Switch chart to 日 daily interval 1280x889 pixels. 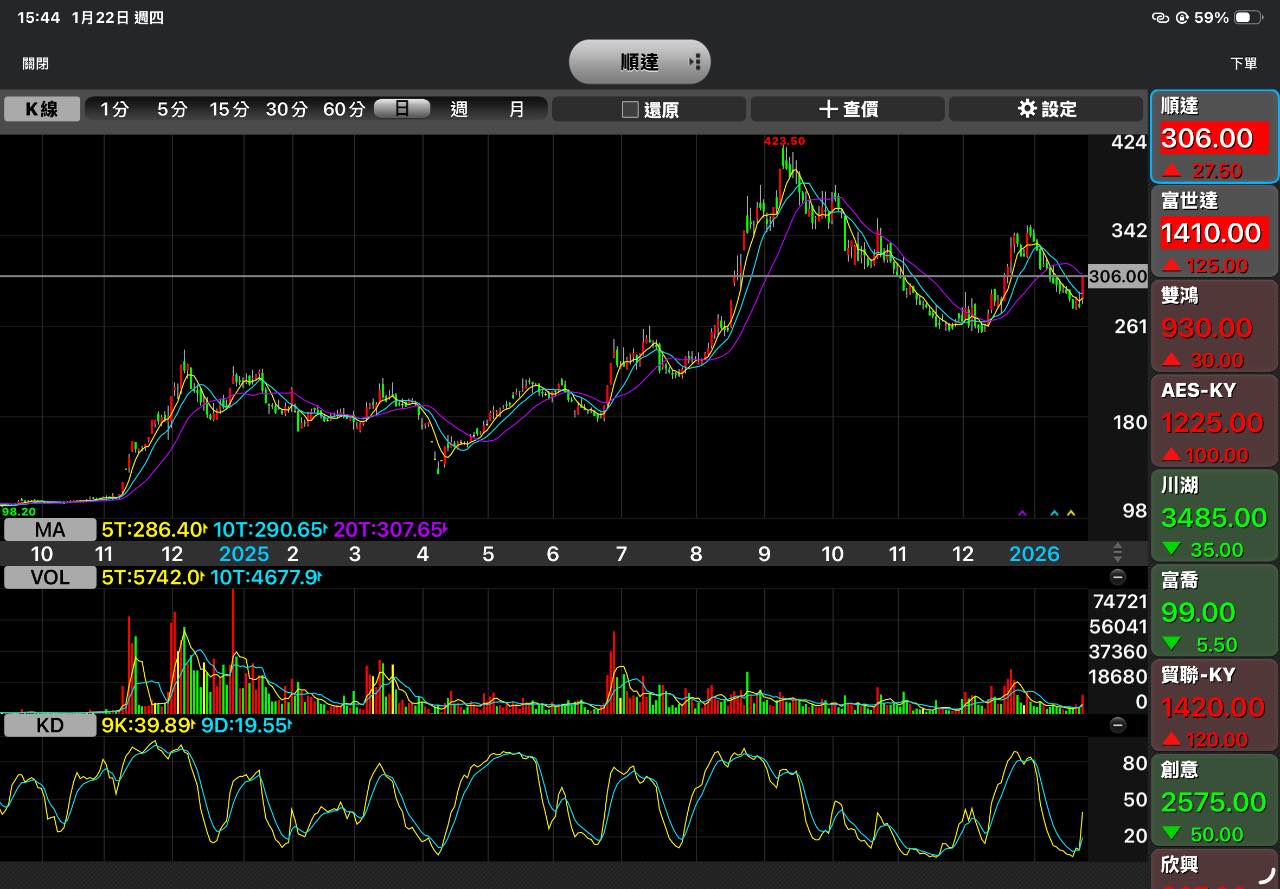click(x=402, y=109)
